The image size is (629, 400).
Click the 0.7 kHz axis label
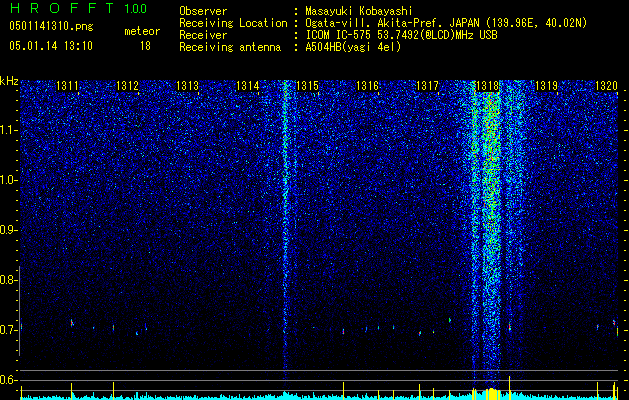9,330
